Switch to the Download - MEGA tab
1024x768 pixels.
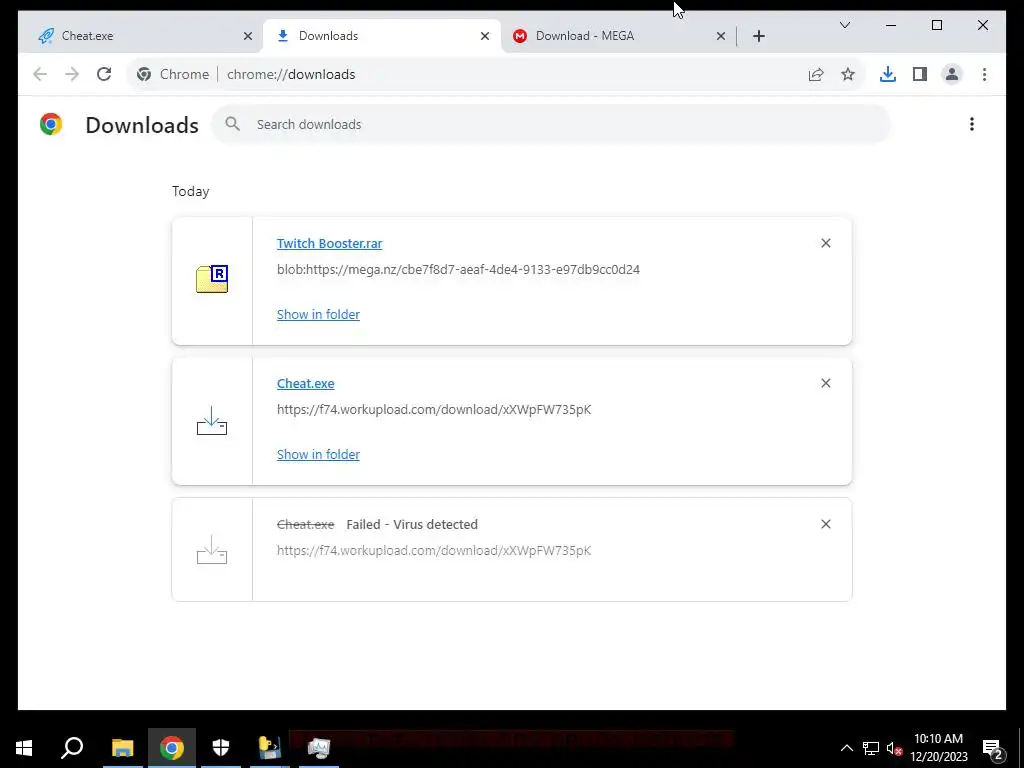(x=618, y=36)
